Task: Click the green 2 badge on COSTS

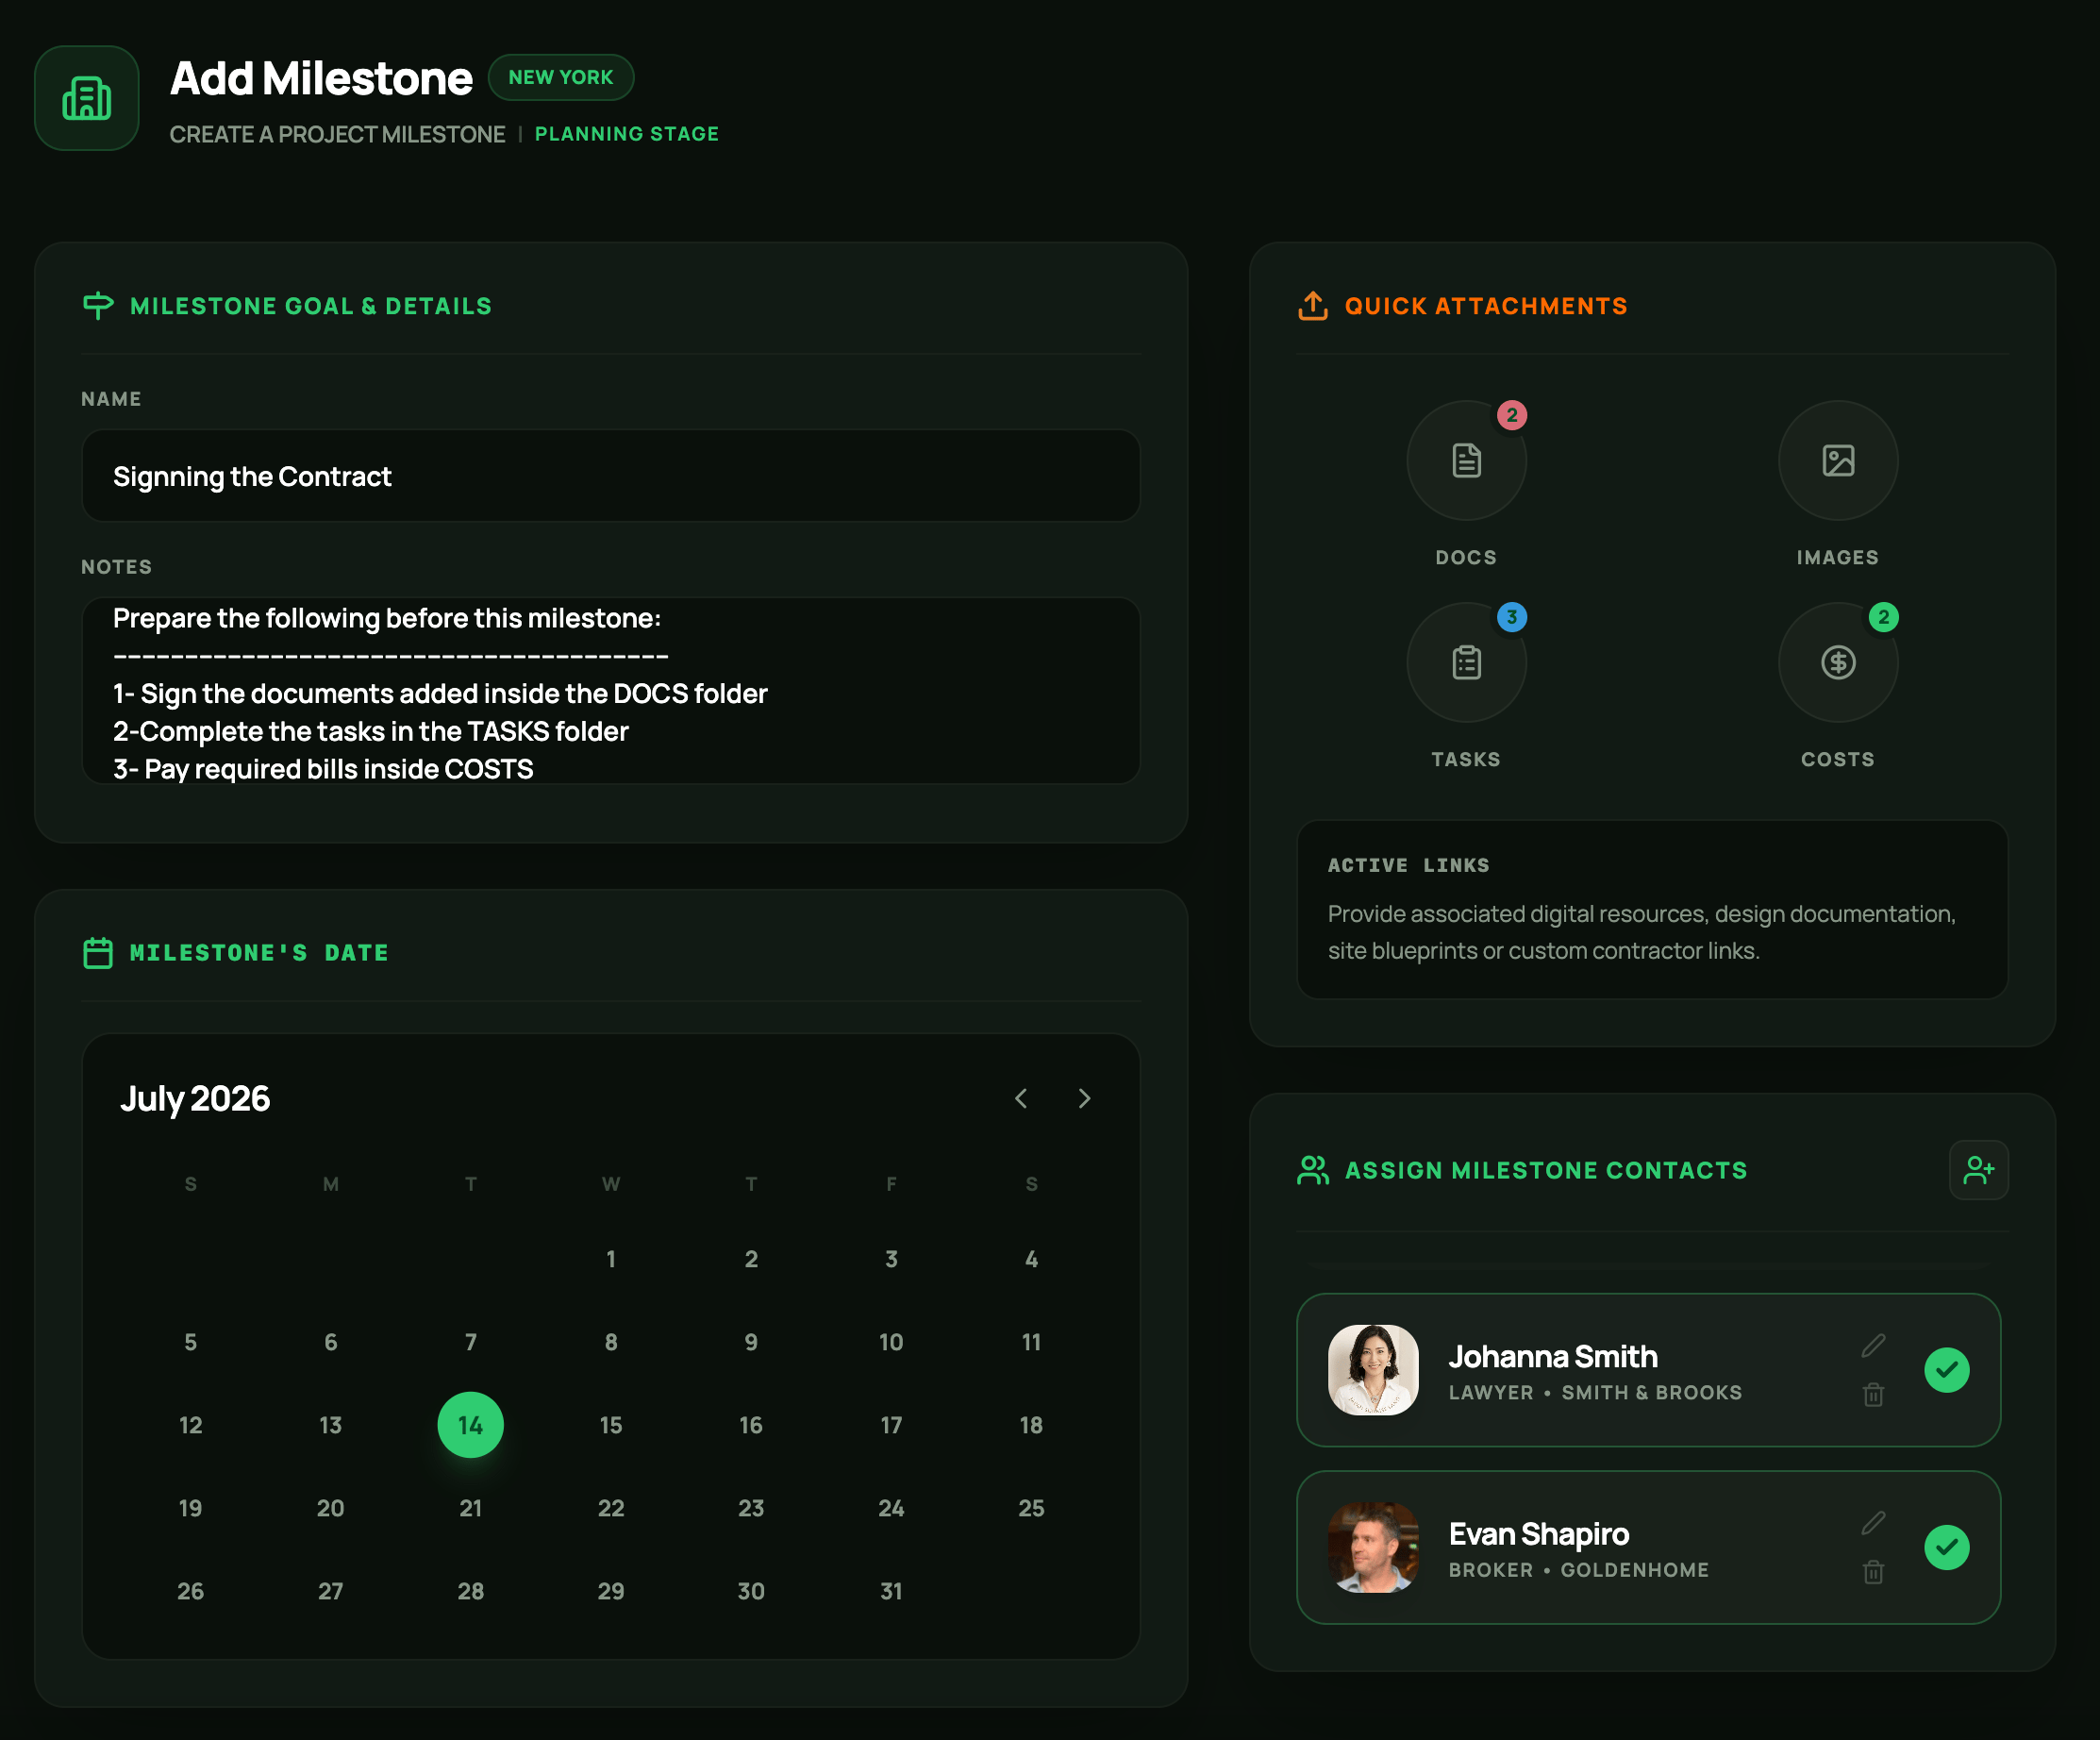Action: tap(1884, 617)
